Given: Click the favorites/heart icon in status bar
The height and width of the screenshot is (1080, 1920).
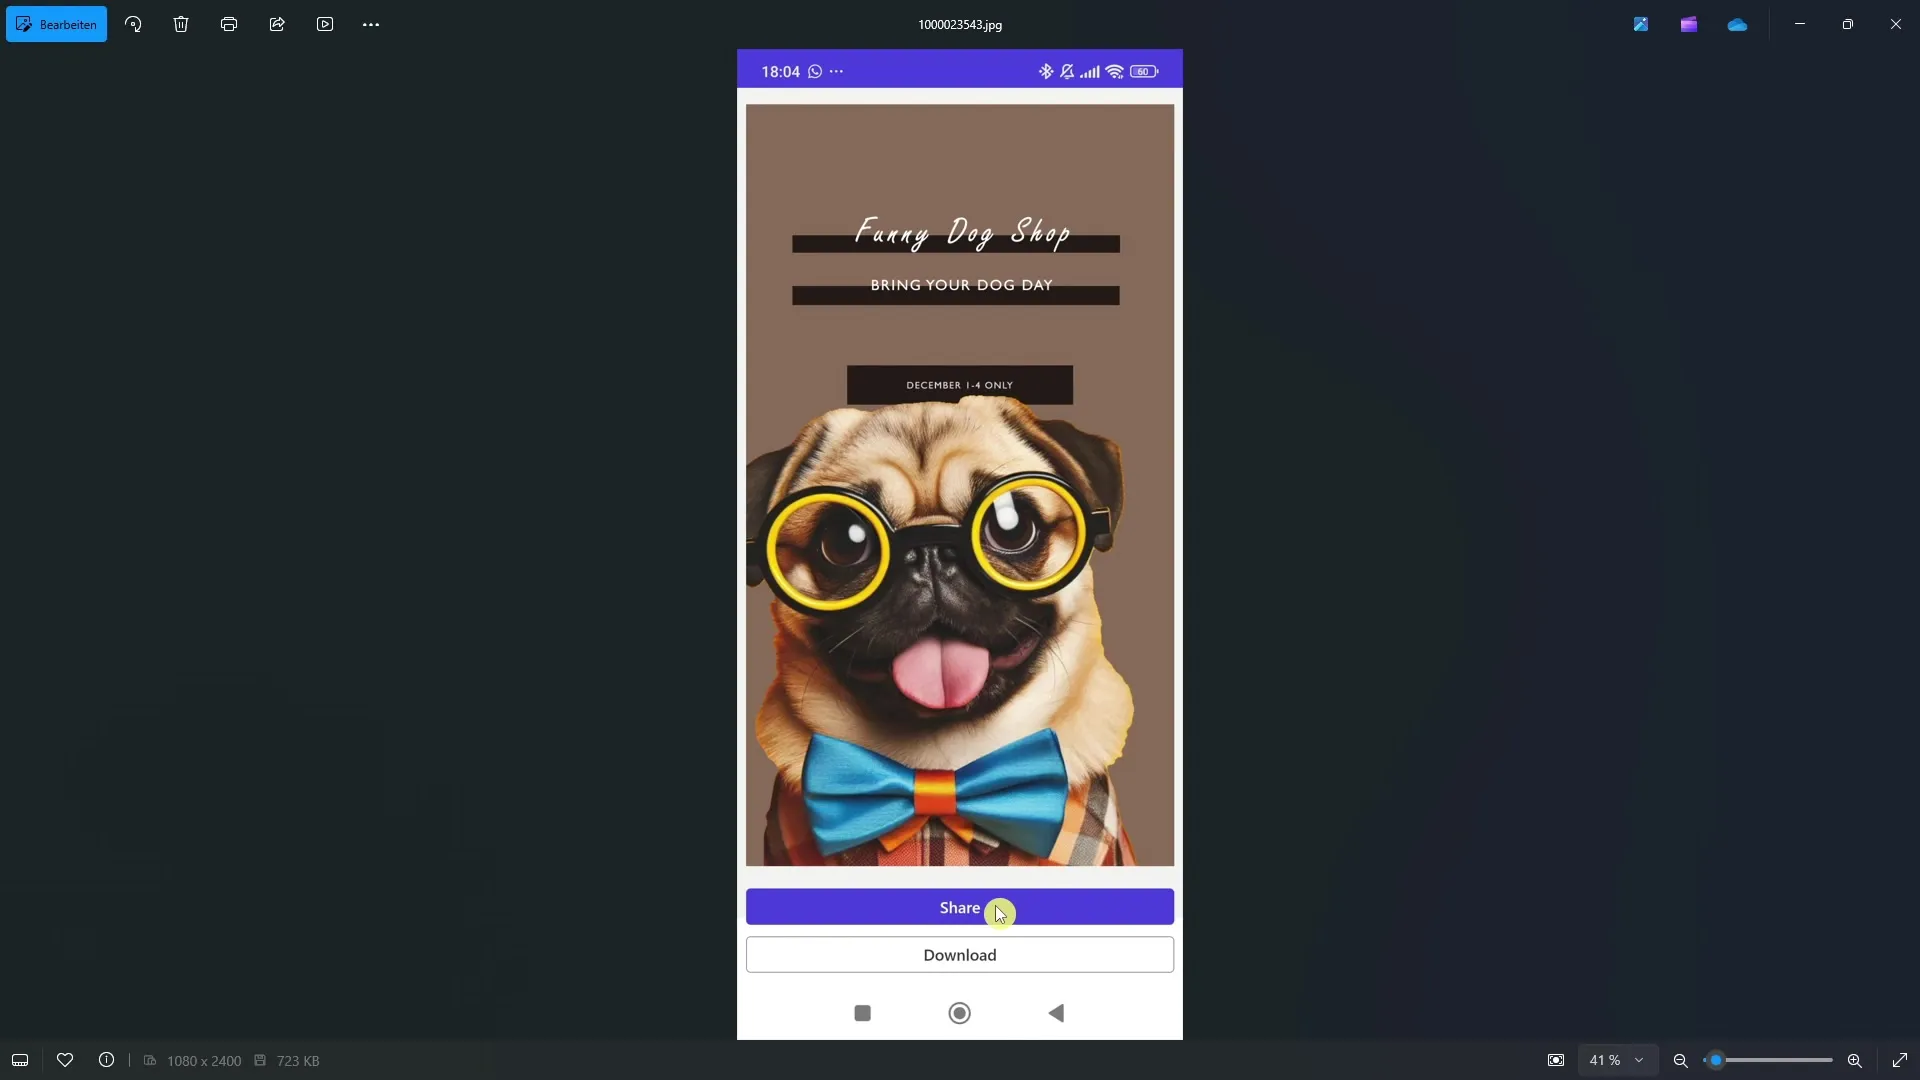Looking at the screenshot, I should (63, 1062).
